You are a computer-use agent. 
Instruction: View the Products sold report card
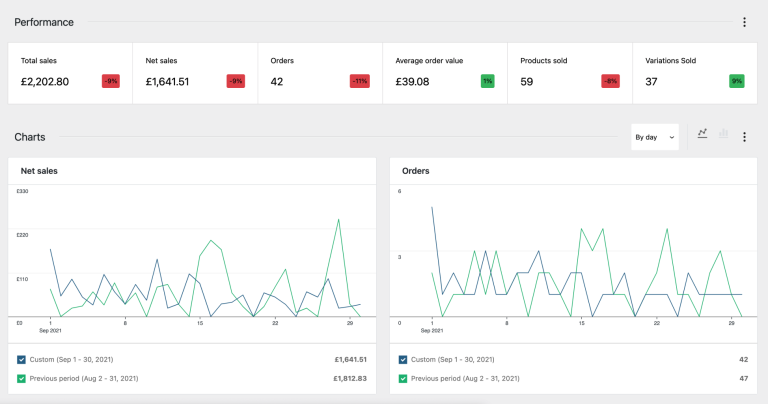(x=570, y=73)
